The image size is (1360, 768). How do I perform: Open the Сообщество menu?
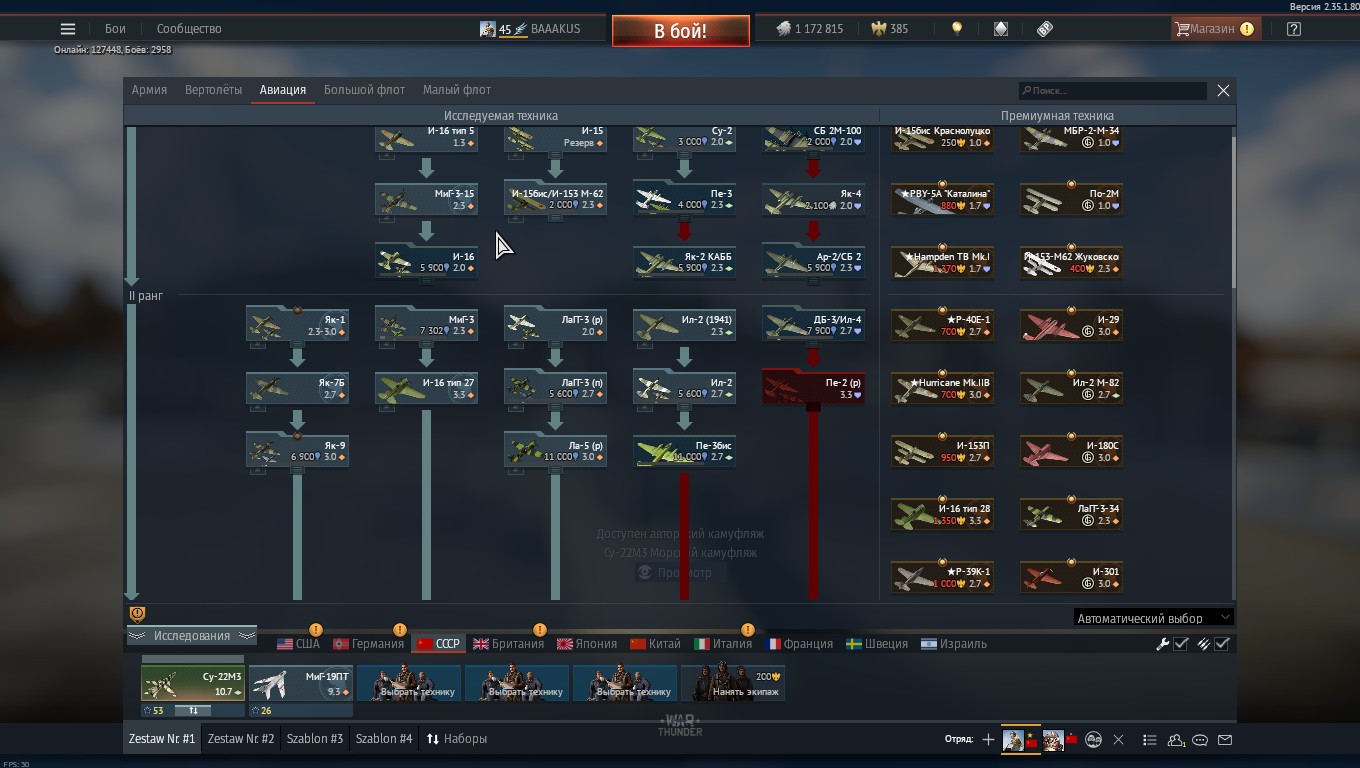pos(189,29)
